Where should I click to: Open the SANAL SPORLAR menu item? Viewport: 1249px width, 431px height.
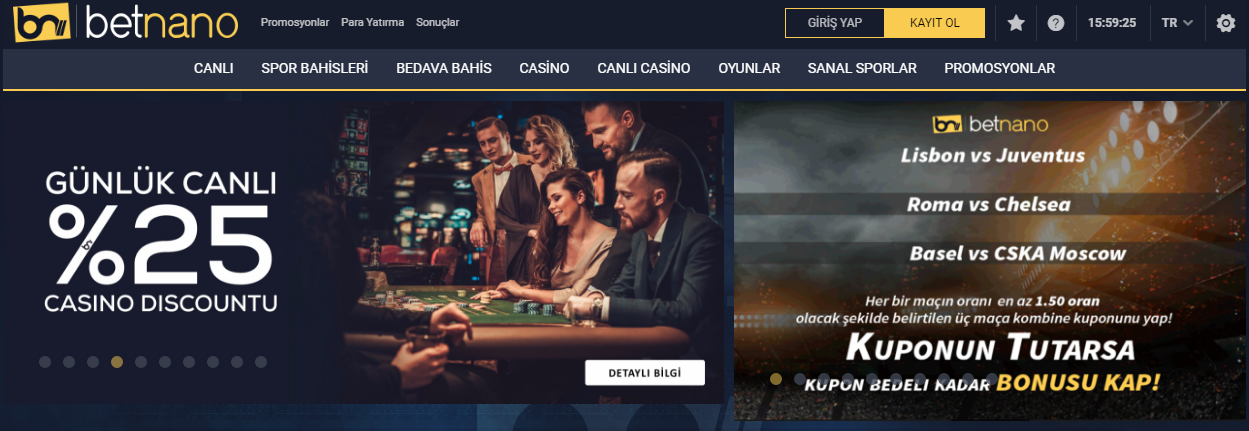pos(862,68)
